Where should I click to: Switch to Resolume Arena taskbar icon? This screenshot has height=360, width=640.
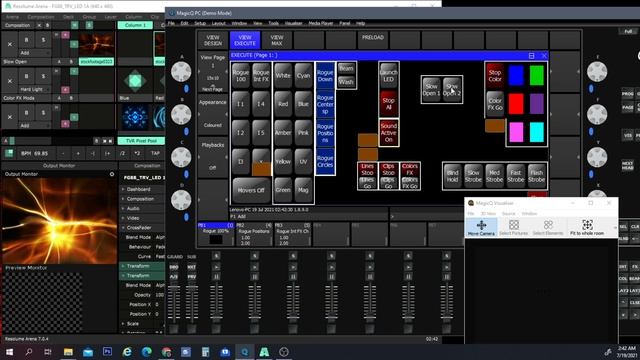[264, 351]
